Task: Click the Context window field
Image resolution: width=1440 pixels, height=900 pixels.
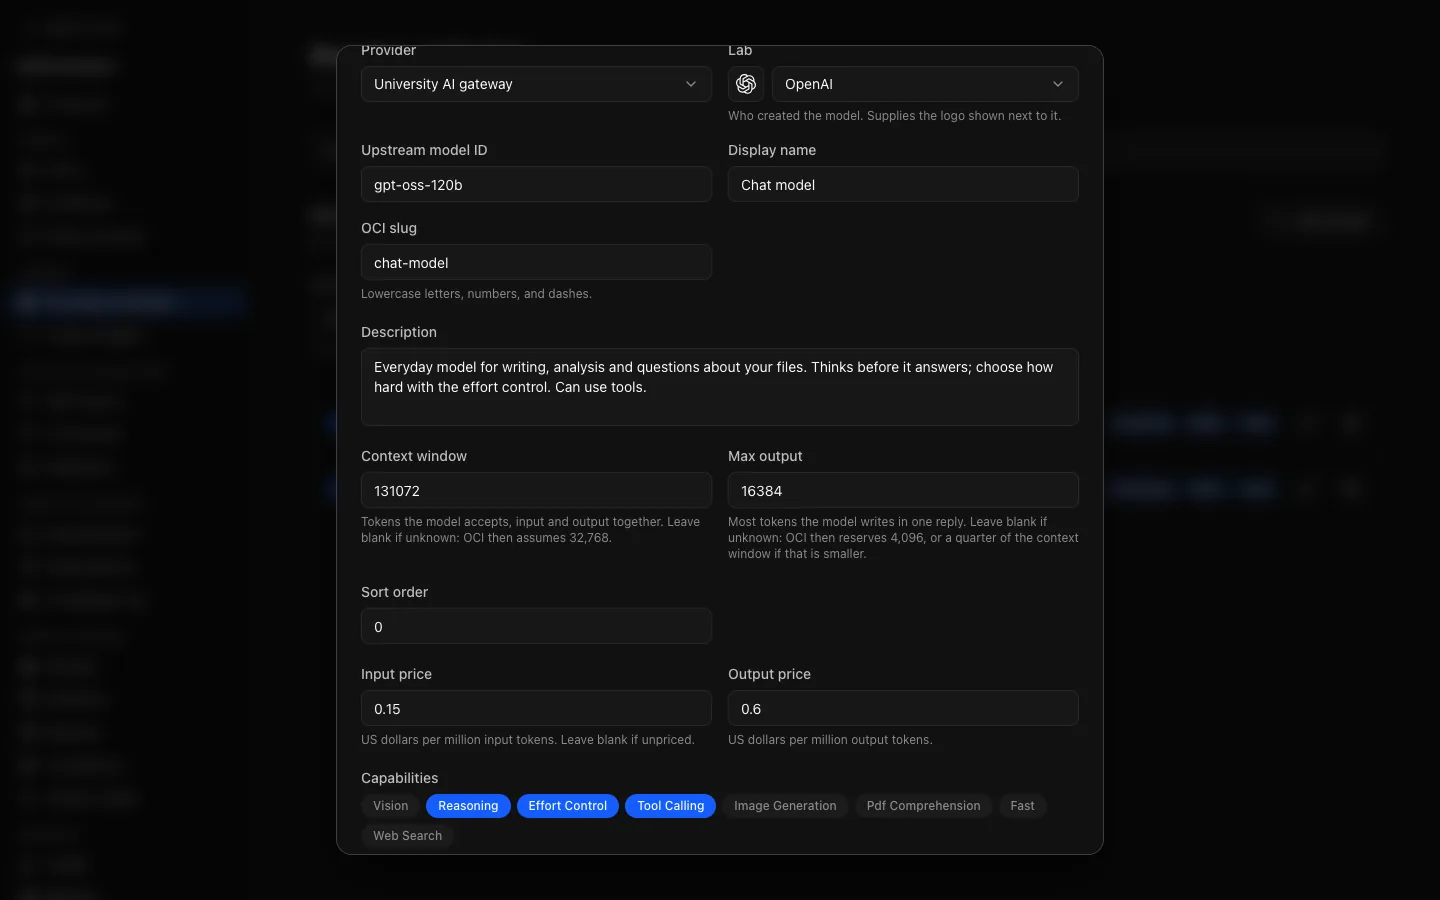Action: pos(536,490)
